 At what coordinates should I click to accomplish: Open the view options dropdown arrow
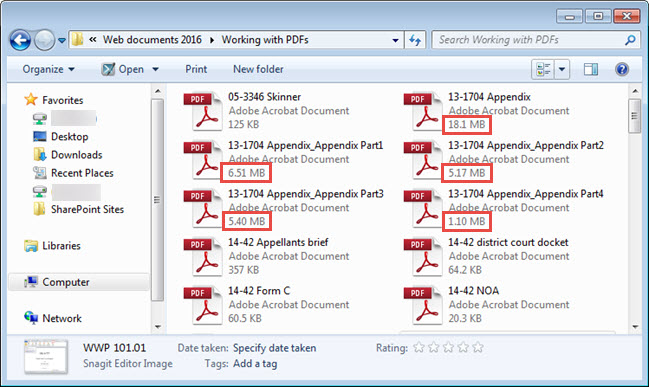click(x=562, y=69)
